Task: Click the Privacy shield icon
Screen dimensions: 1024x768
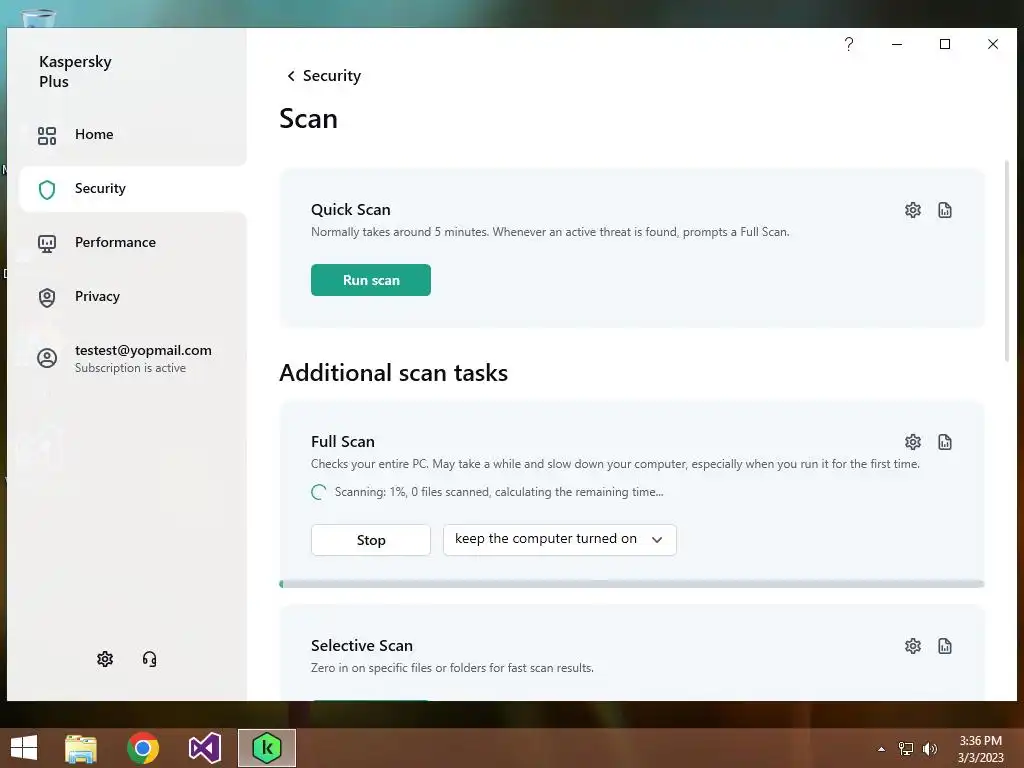Action: (x=46, y=298)
